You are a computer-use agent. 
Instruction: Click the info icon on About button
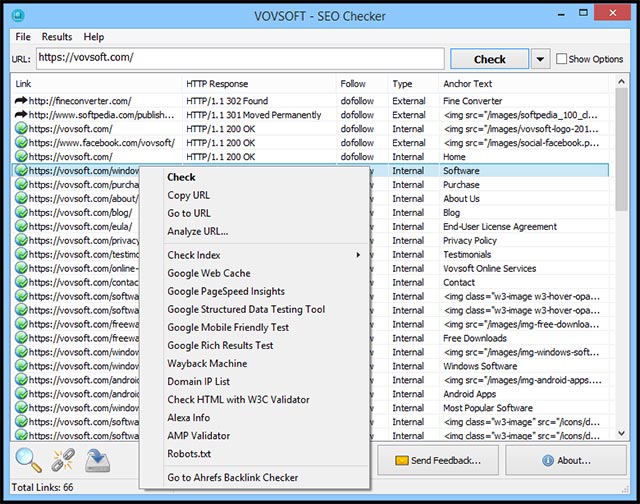[548, 460]
